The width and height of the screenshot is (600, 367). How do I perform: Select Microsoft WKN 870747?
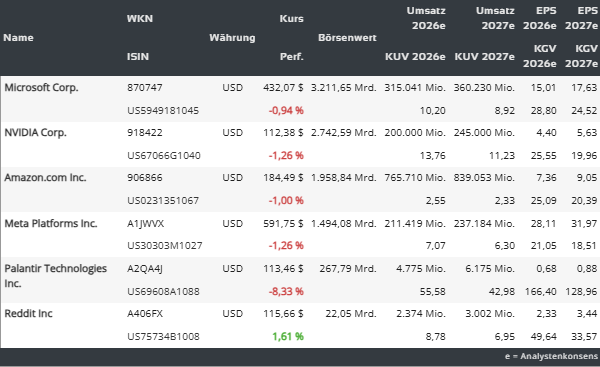click(145, 88)
